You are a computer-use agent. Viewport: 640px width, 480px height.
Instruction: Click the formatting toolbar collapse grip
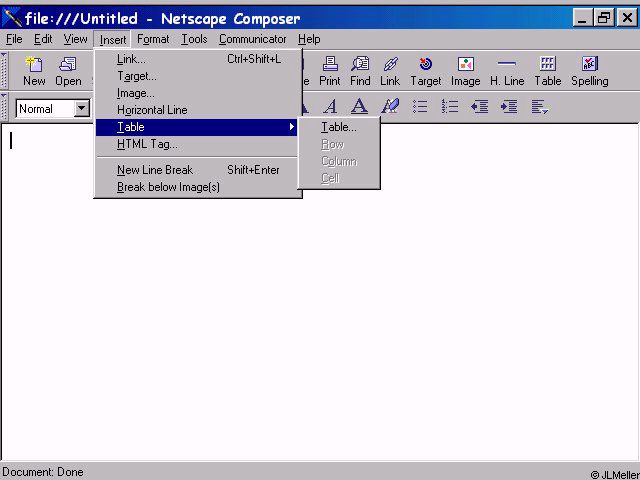coord(4,107)
